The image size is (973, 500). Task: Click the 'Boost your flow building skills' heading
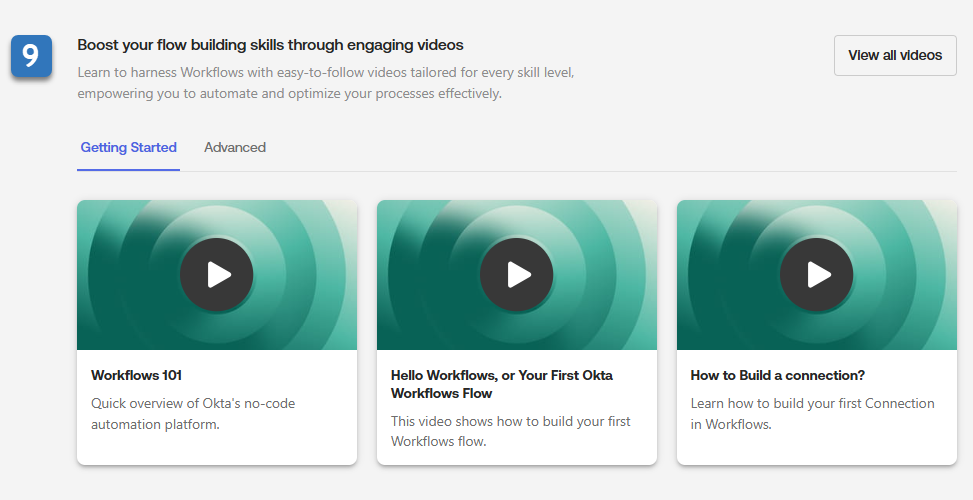pyautogui.click(x=270, y=45)
